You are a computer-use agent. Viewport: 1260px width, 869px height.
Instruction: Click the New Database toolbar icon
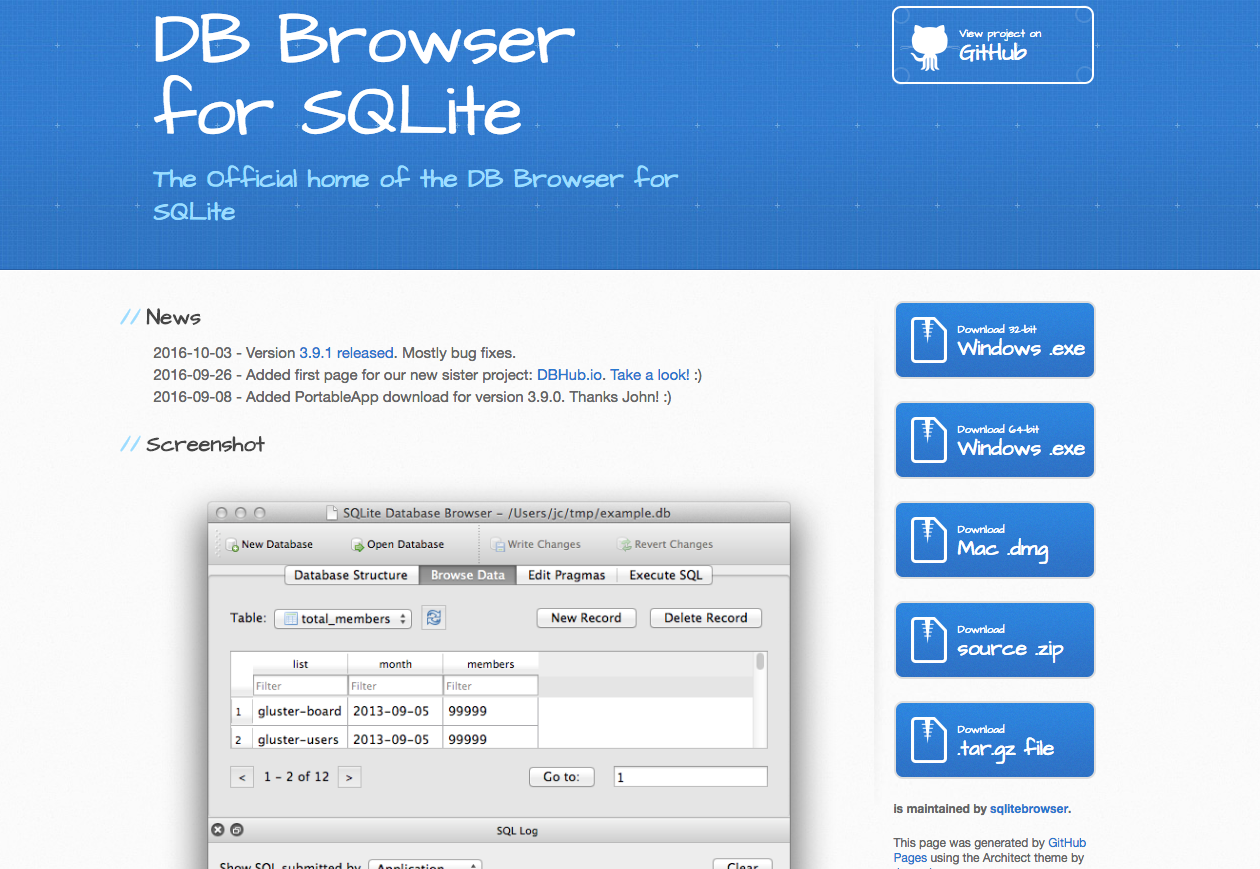[232, 545]
